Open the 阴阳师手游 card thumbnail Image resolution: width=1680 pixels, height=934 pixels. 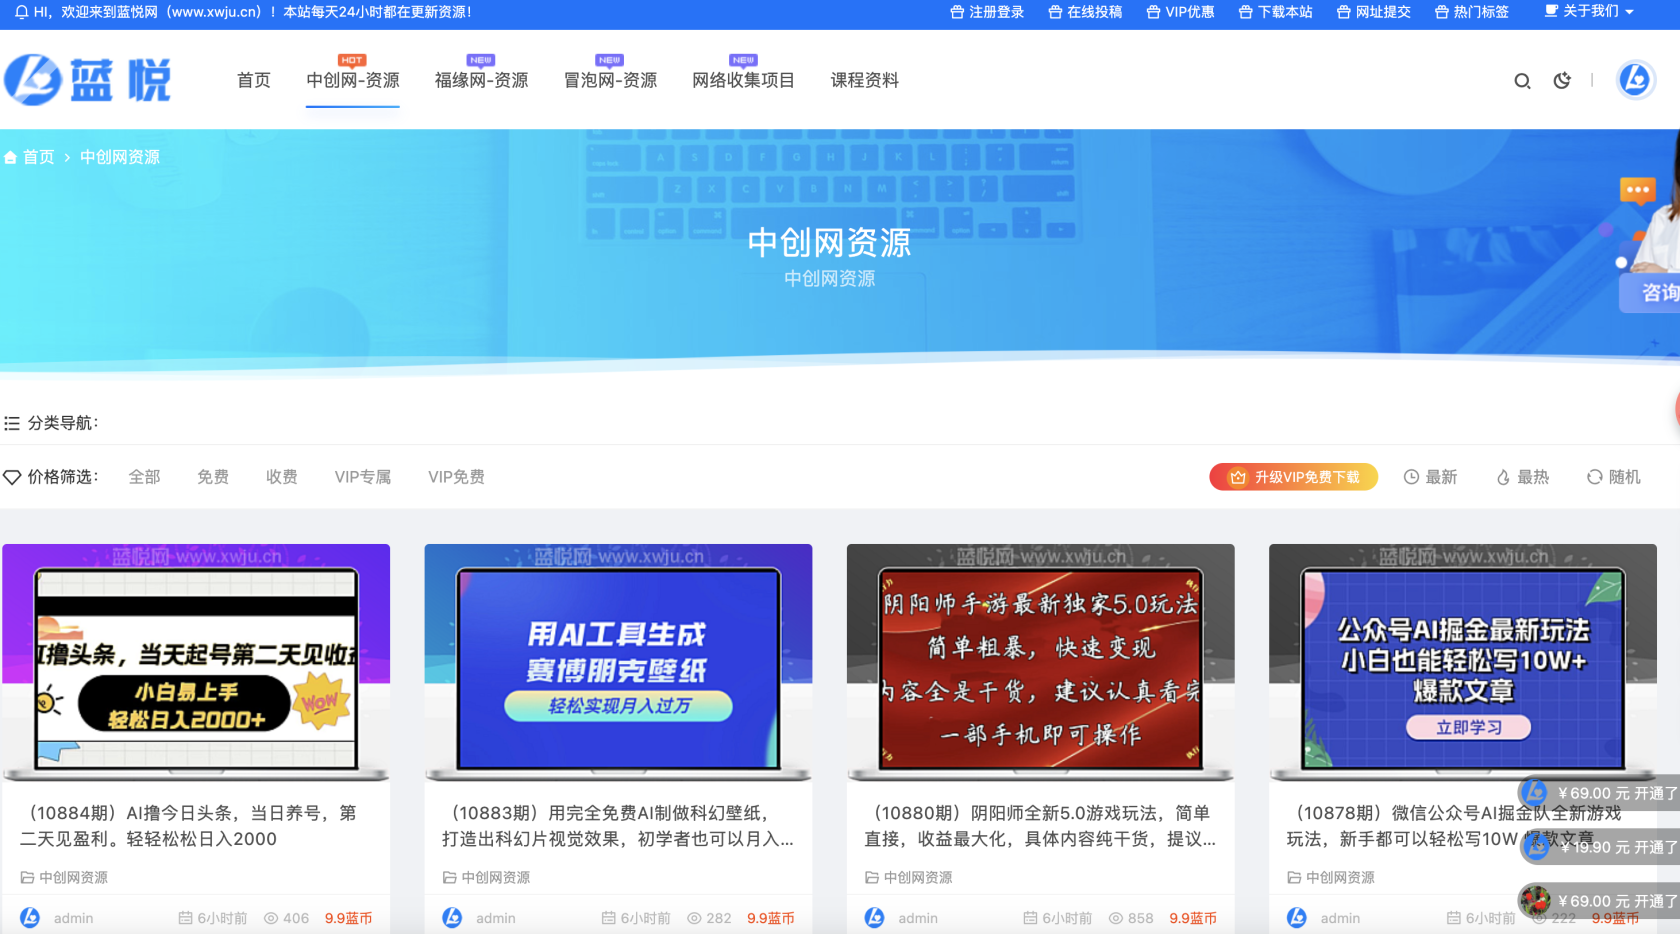point(1040,664)
